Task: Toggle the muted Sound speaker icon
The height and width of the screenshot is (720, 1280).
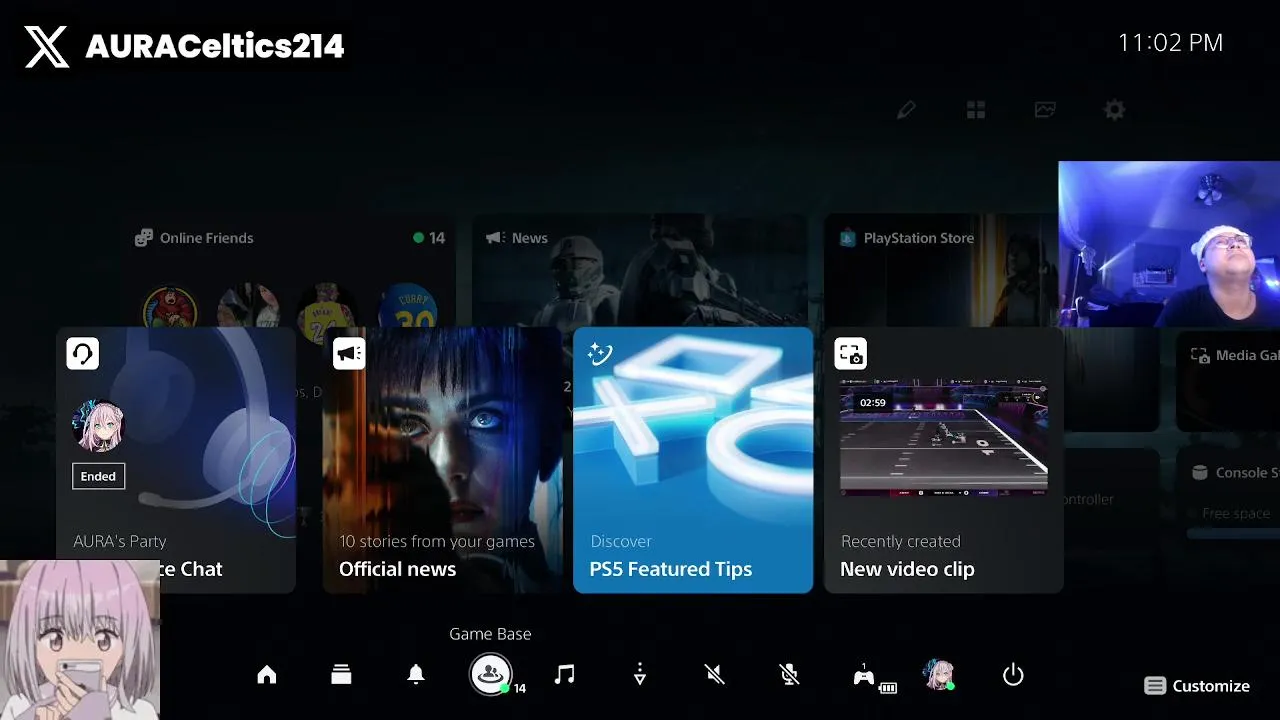Action: (714, 675)
